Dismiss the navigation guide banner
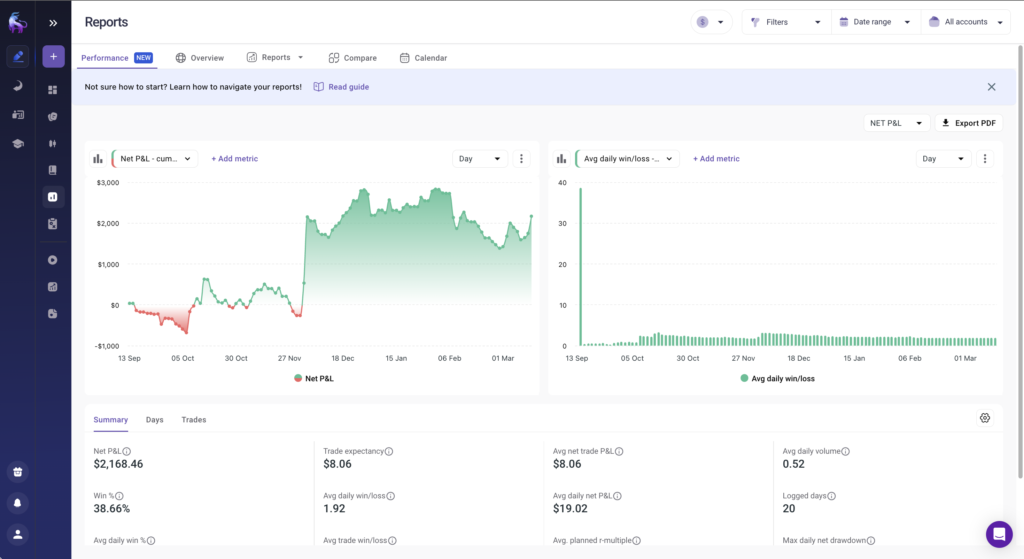 [991, 87]
